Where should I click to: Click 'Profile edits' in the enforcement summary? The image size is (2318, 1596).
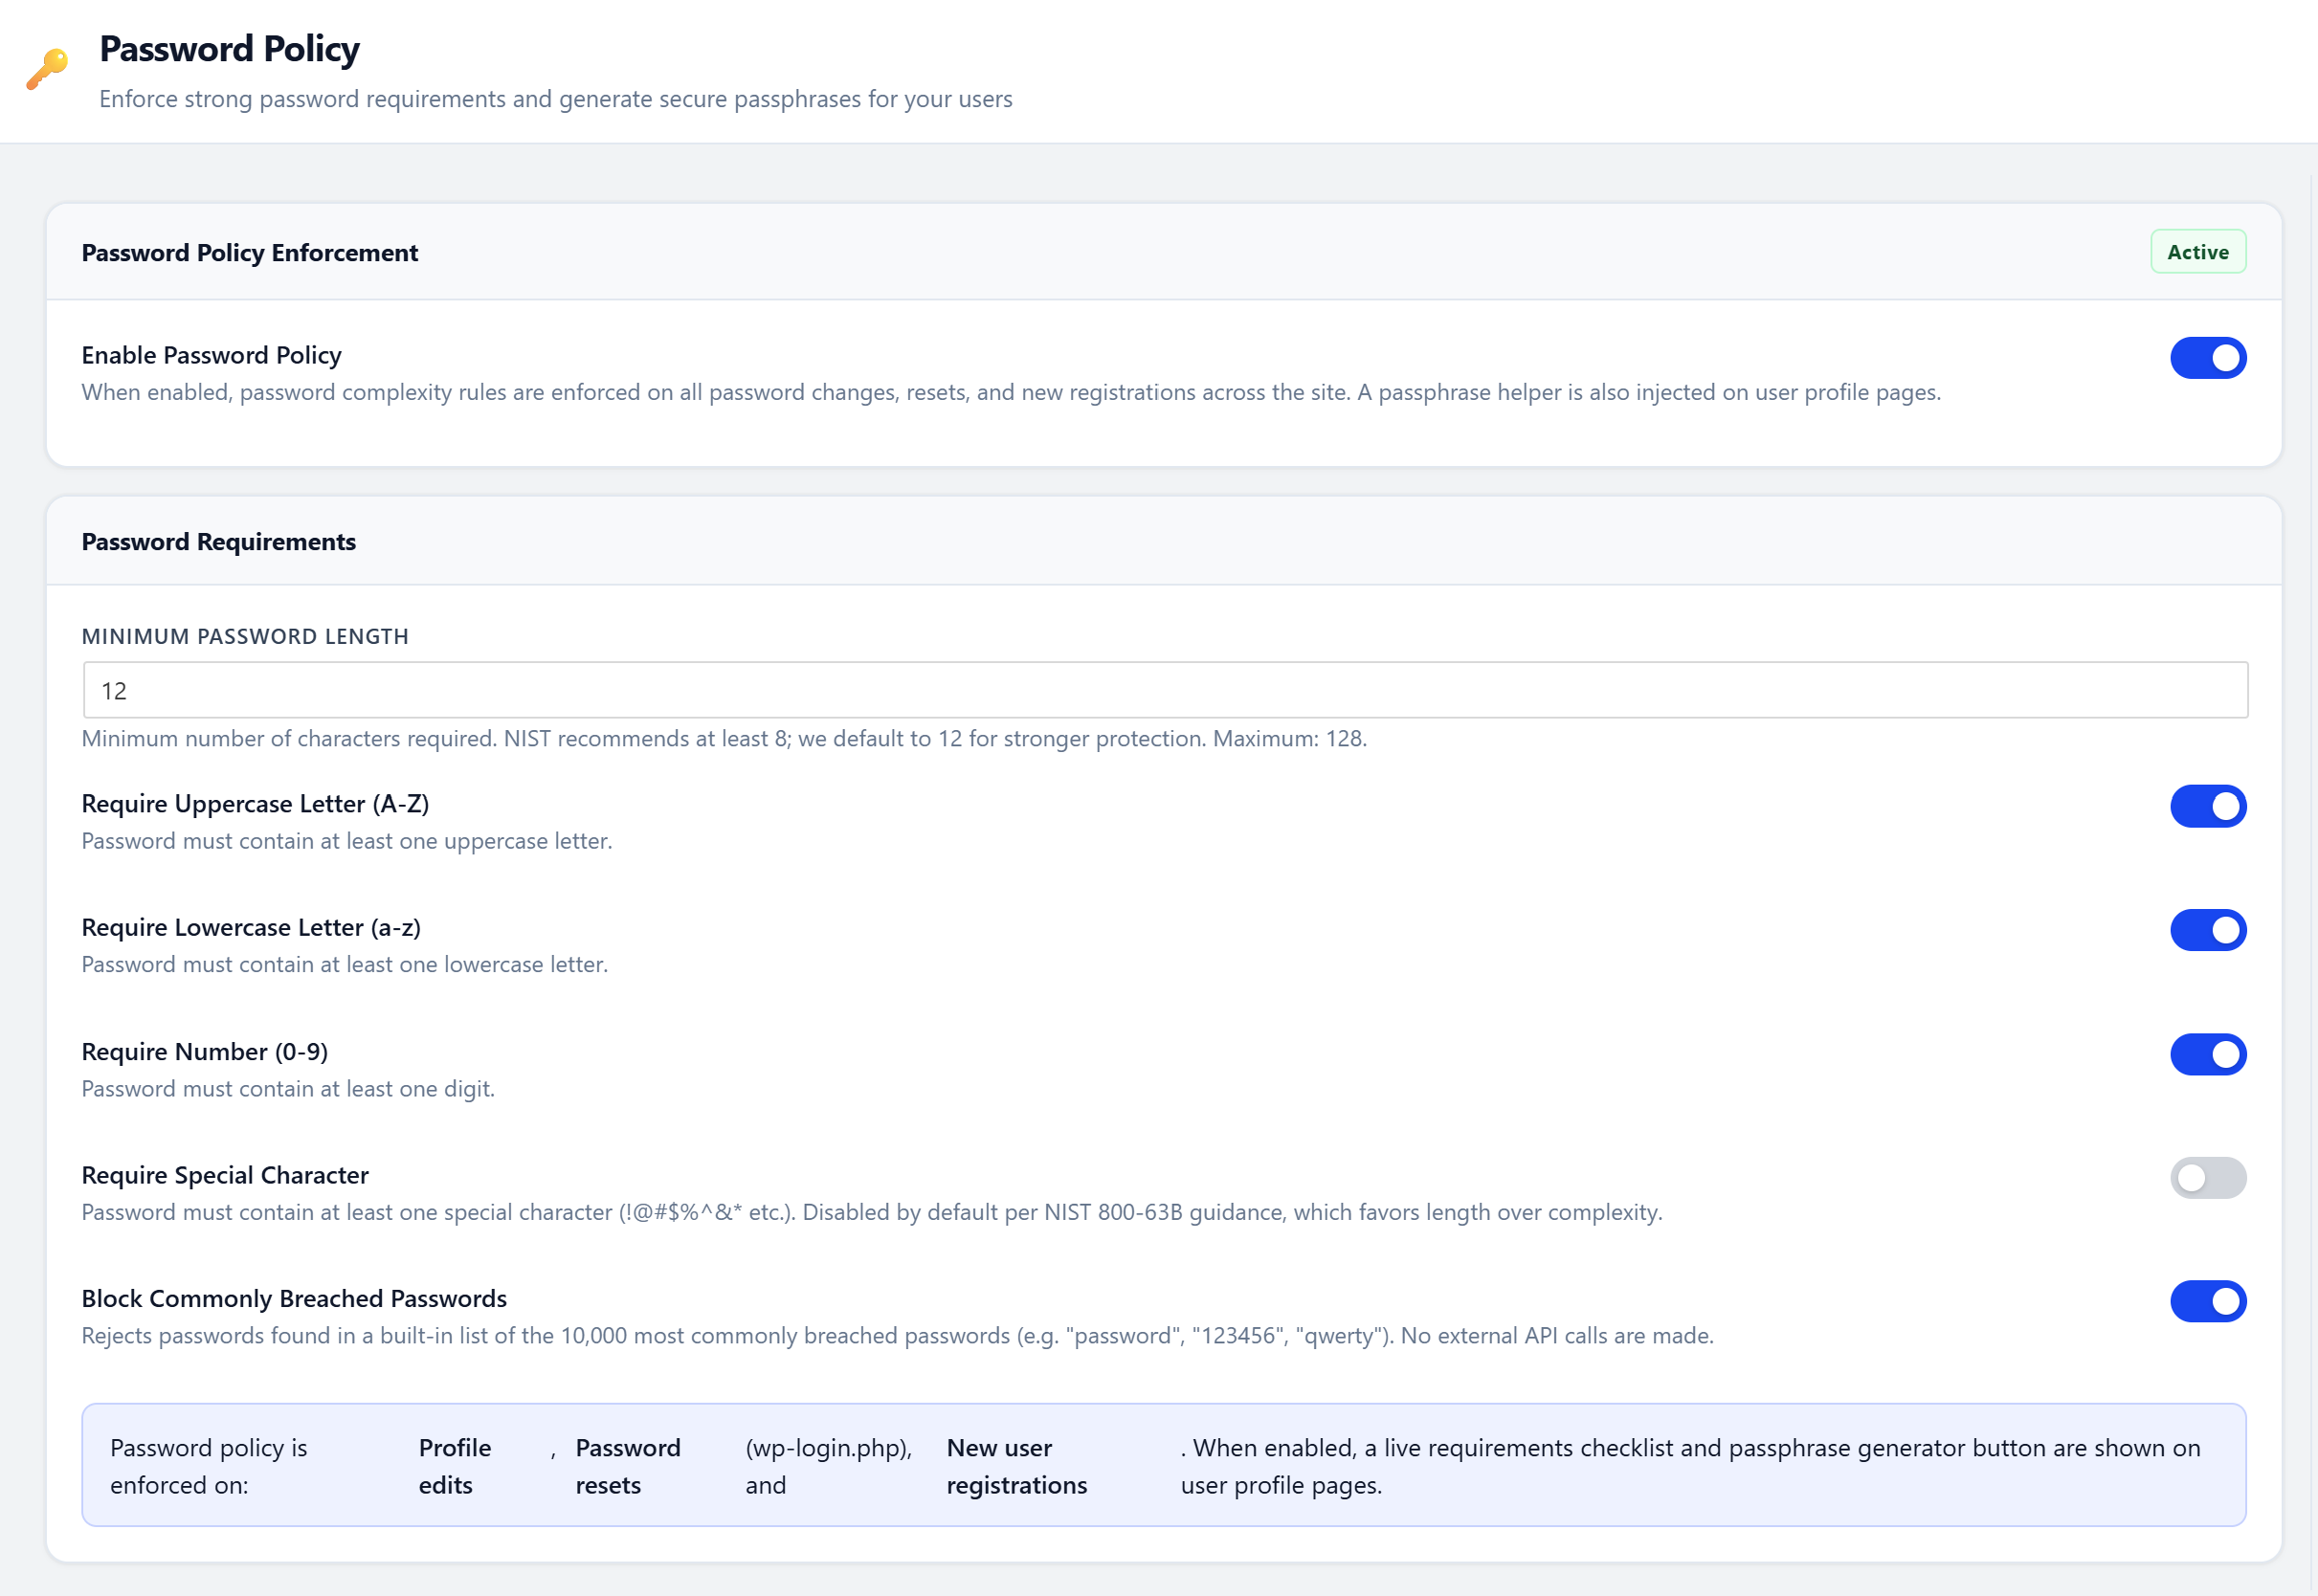tap(455, 1465)
